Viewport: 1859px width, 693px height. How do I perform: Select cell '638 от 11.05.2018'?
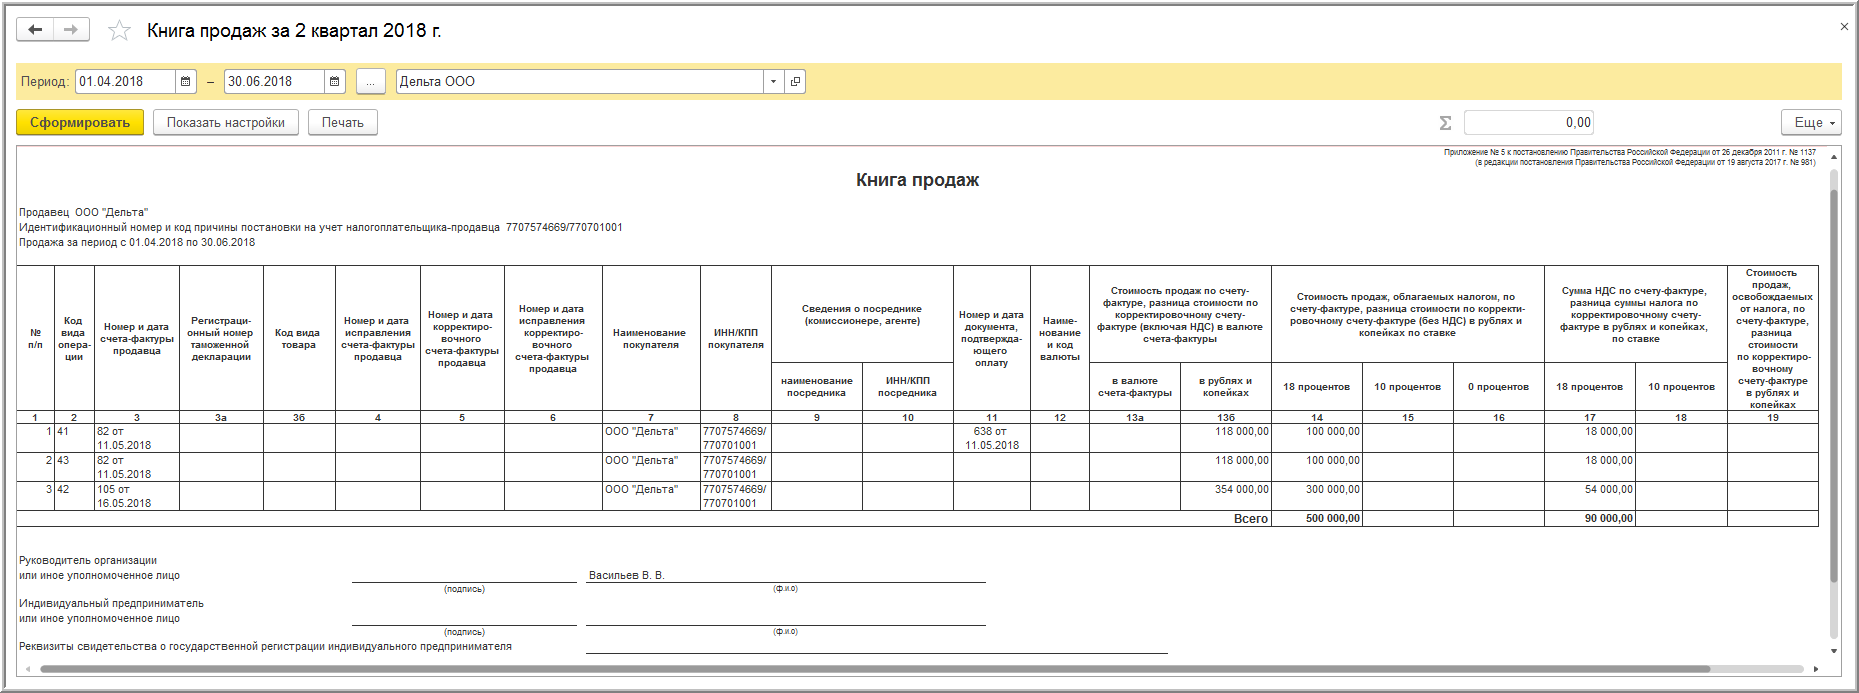[x=992, y=438]
